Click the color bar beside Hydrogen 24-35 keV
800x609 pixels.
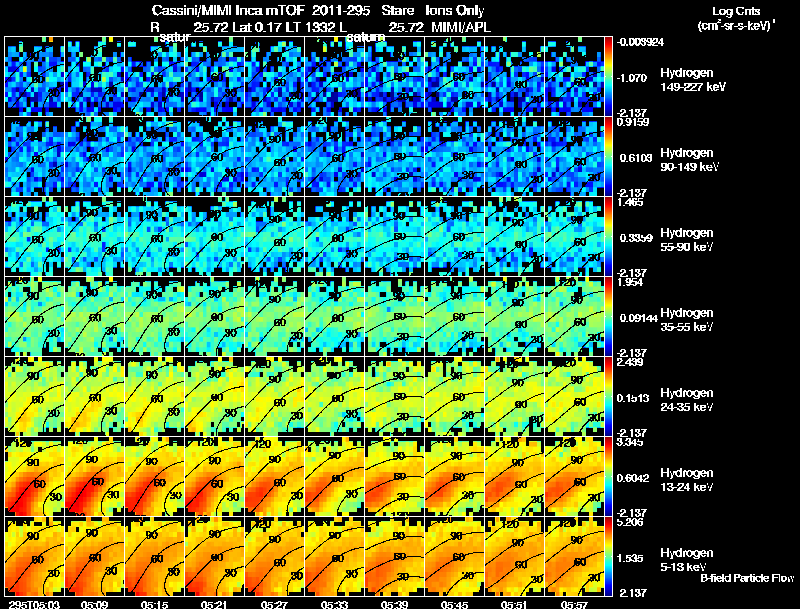pyautogui.click(x=608, y=396)
